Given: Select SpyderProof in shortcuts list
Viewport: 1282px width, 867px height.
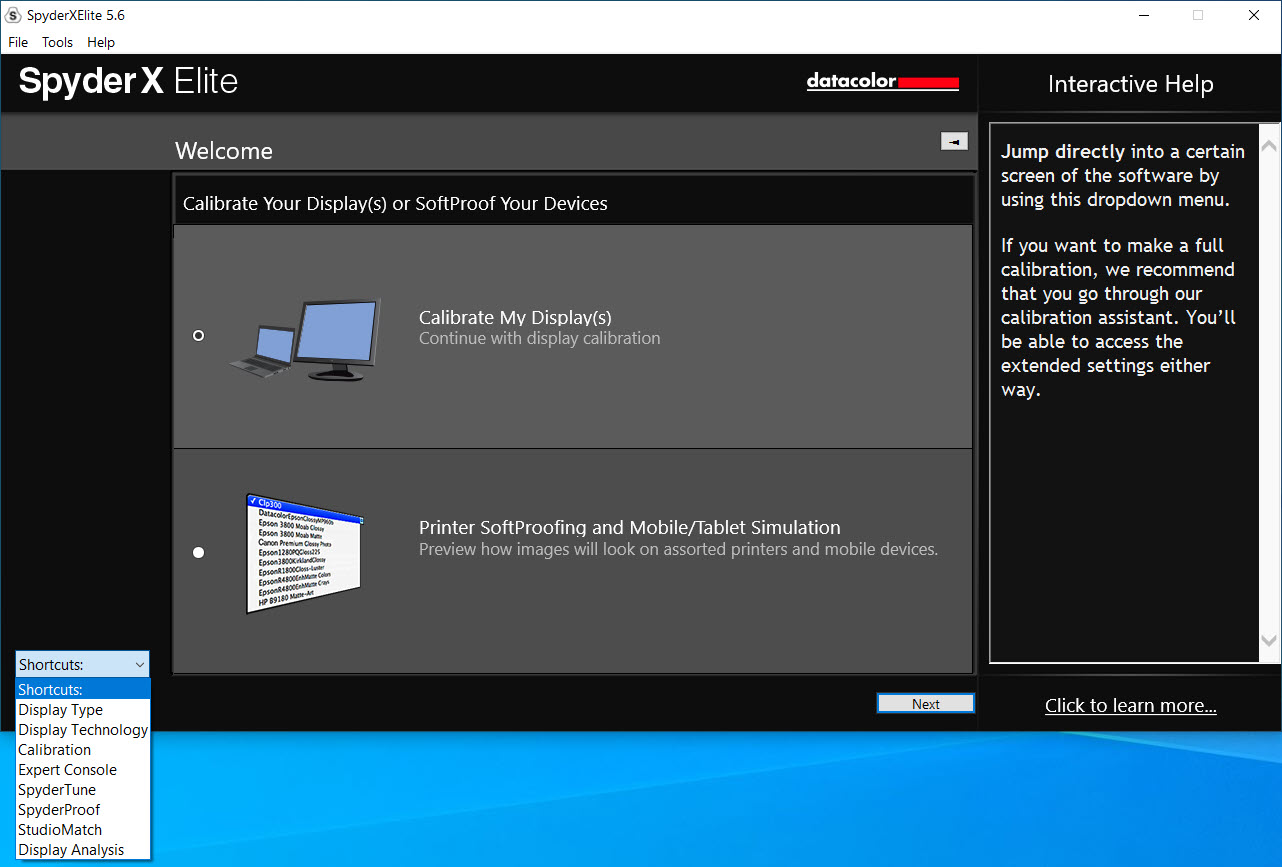Looking at the screenshot, I should pos(83,809).
